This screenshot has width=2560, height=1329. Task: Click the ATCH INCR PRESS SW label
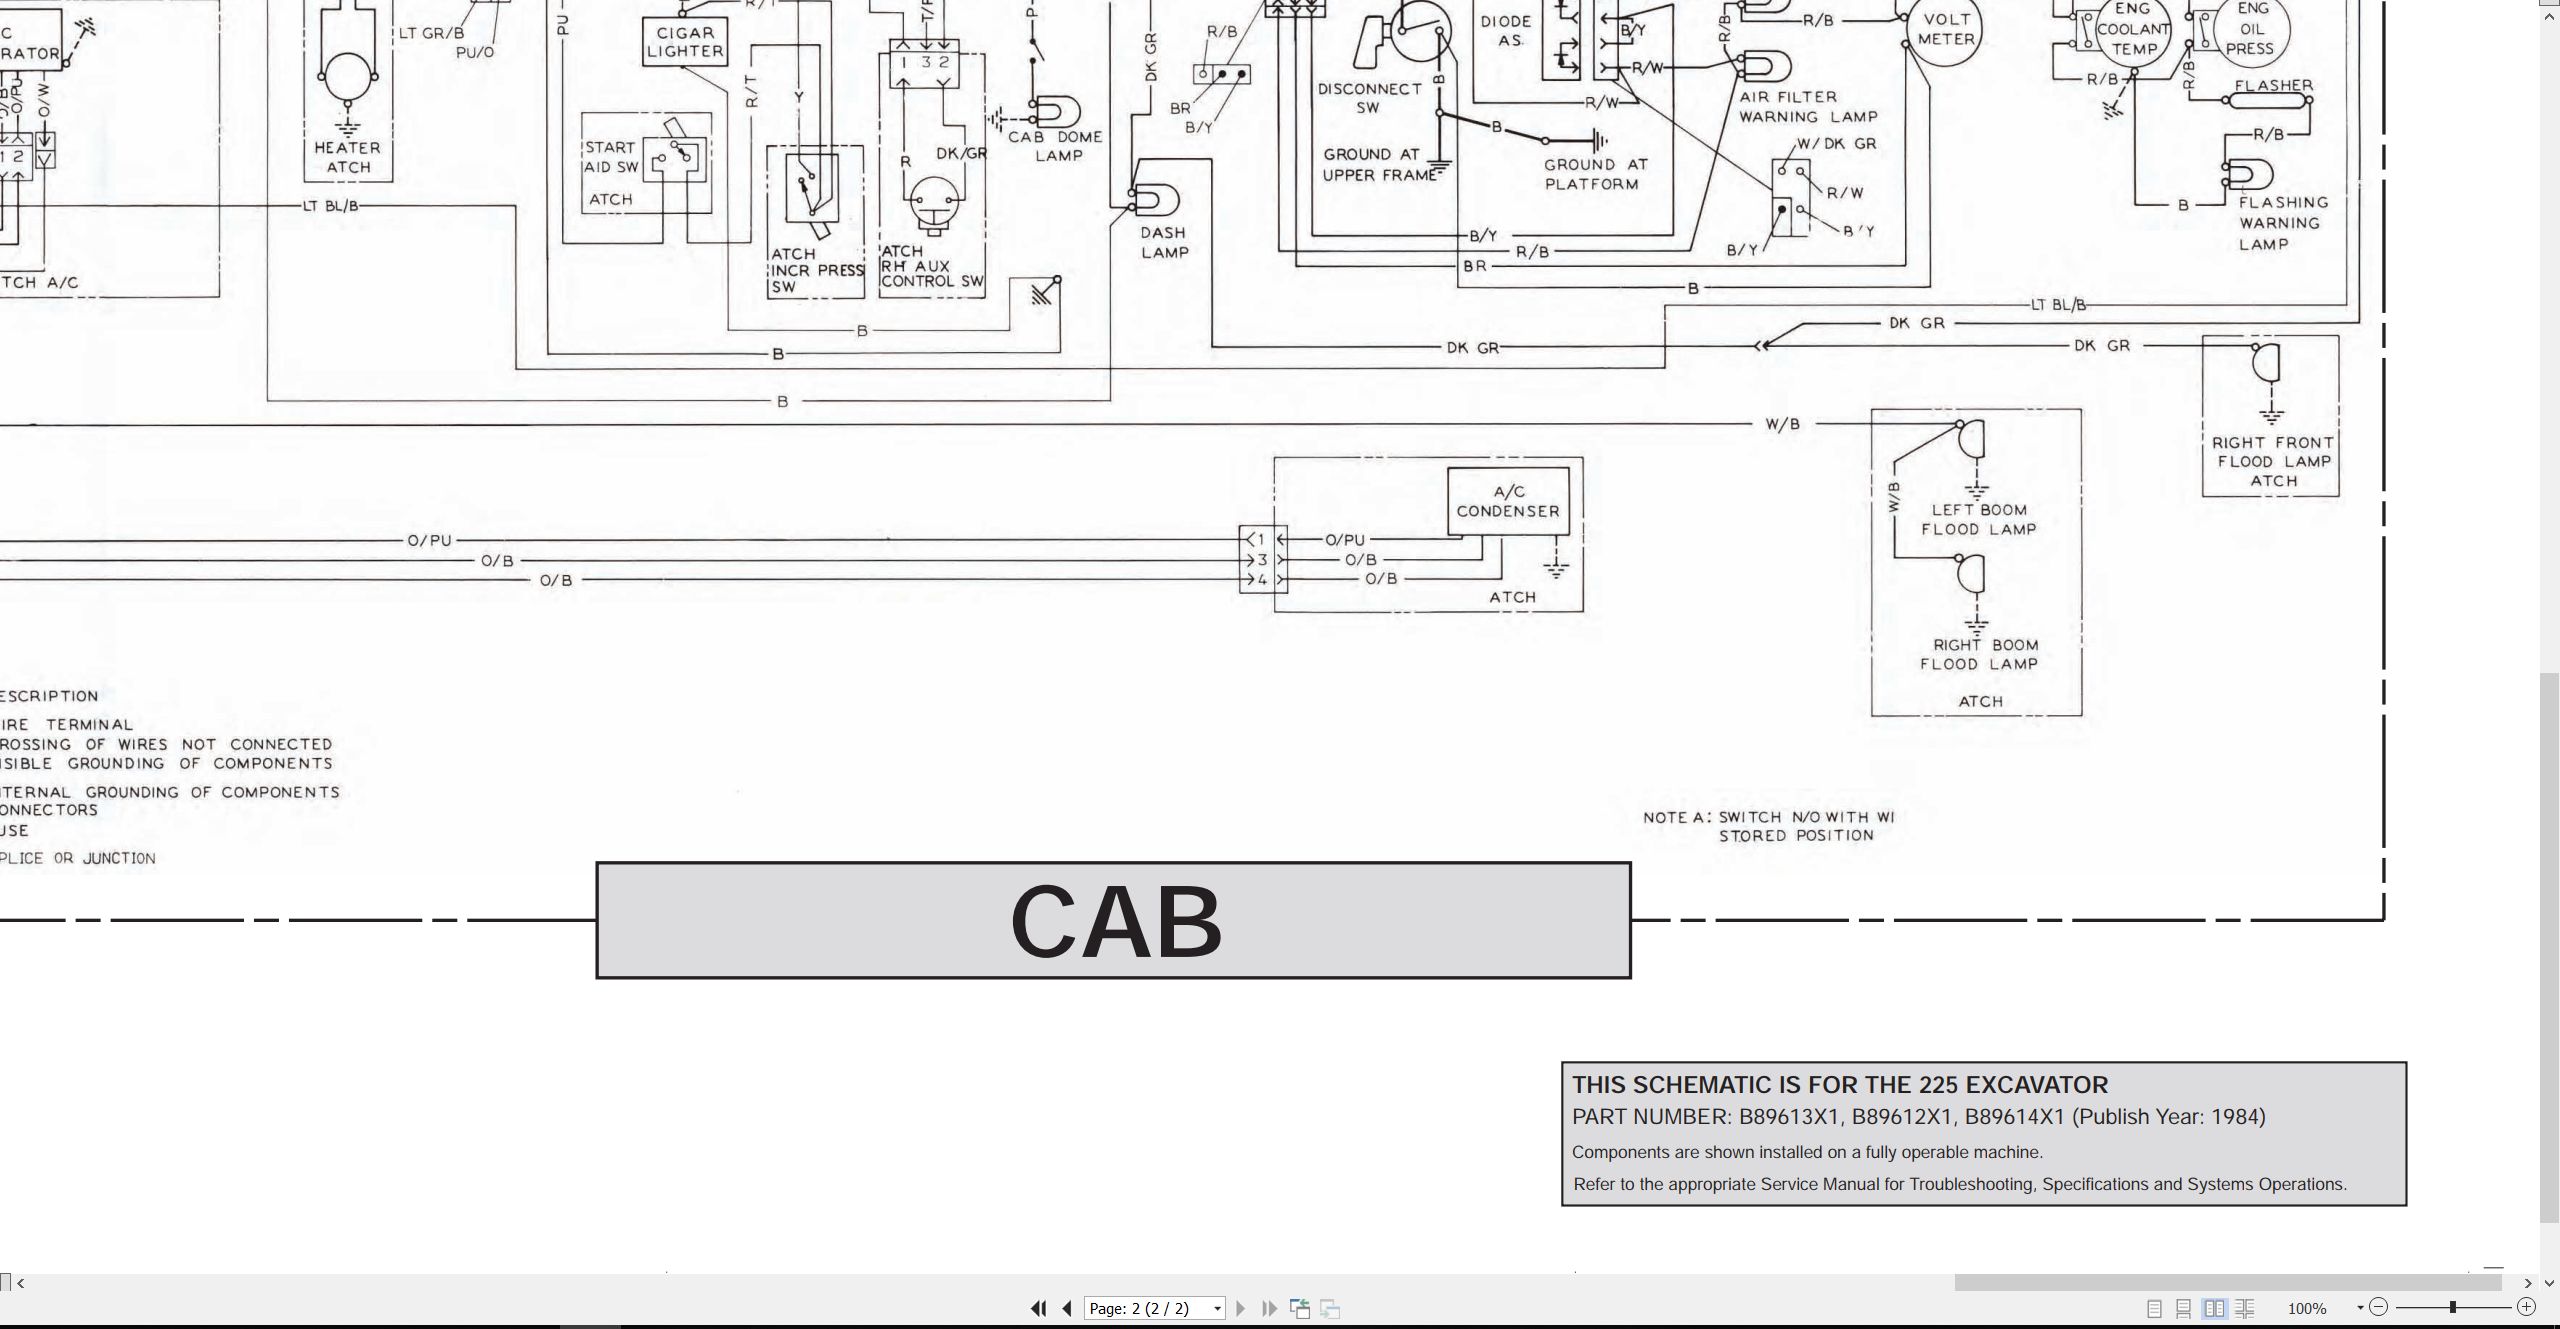[x=817, y=270]
